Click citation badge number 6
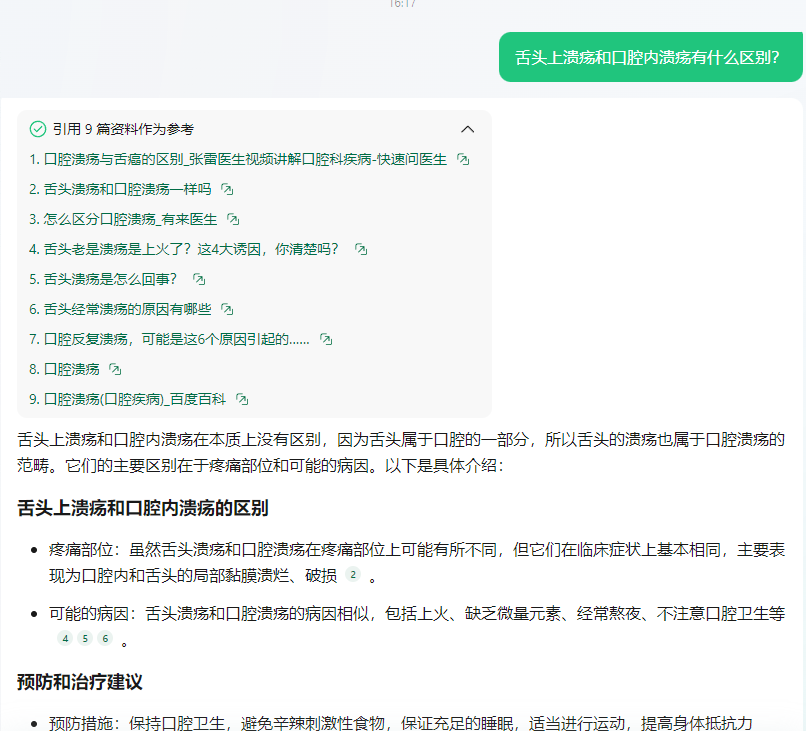This screenshot has width=806, height=731. point(105,638)
